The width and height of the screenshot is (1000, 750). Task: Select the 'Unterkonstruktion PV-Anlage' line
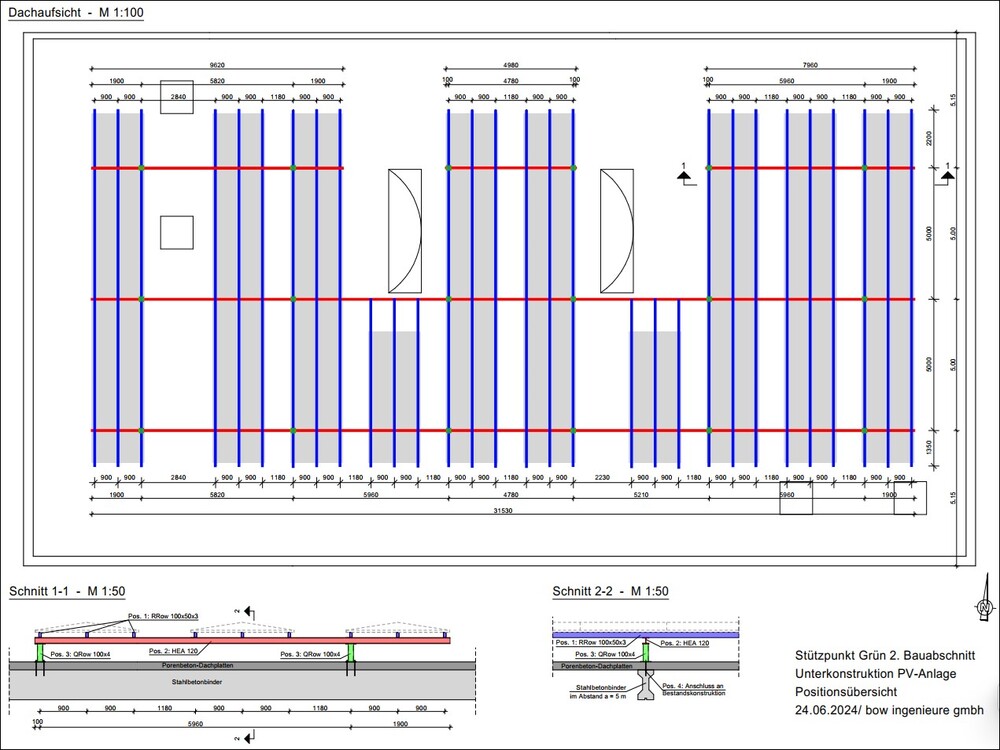click(x=875, y=673)
